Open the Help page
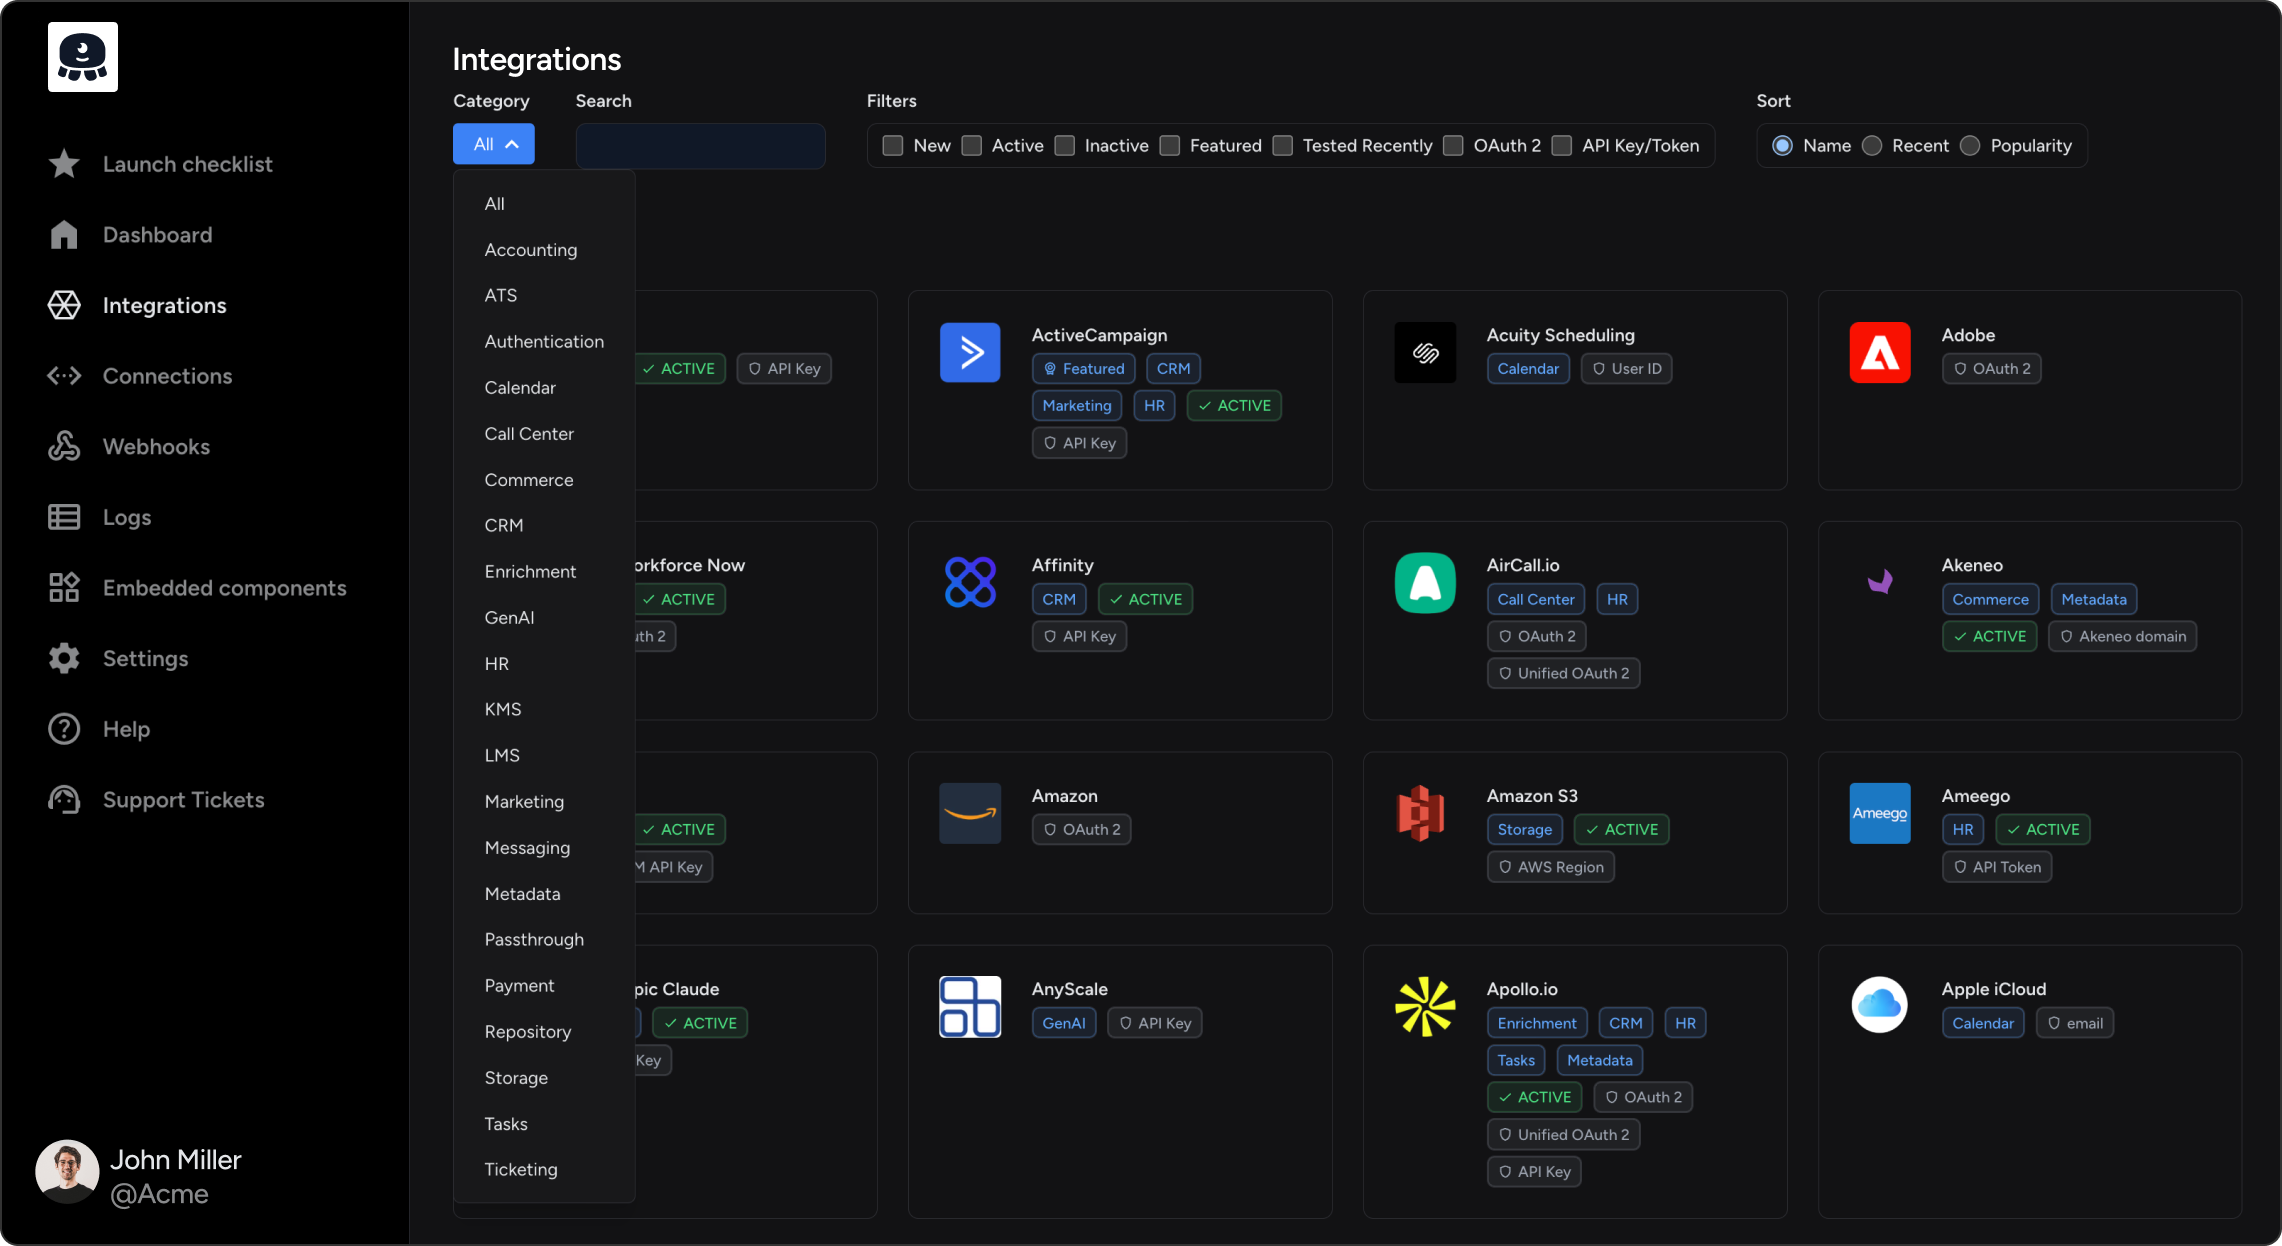 (64, 729)
